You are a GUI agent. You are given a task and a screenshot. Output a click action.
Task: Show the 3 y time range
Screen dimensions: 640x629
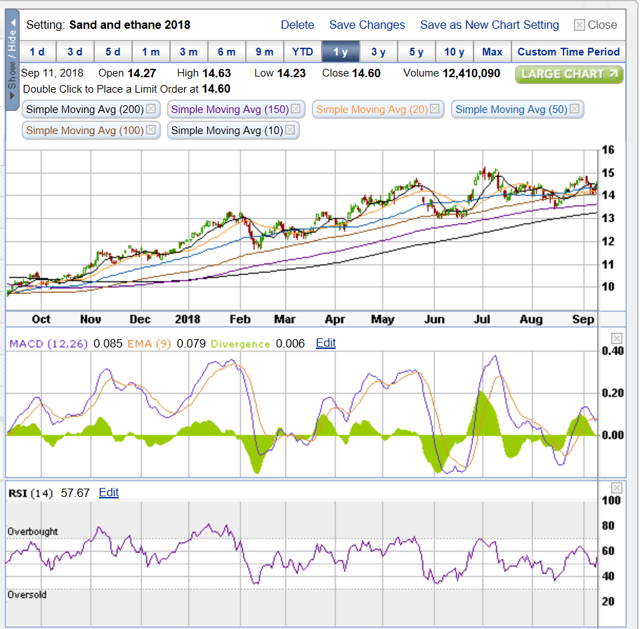click(x=378, y=52)
